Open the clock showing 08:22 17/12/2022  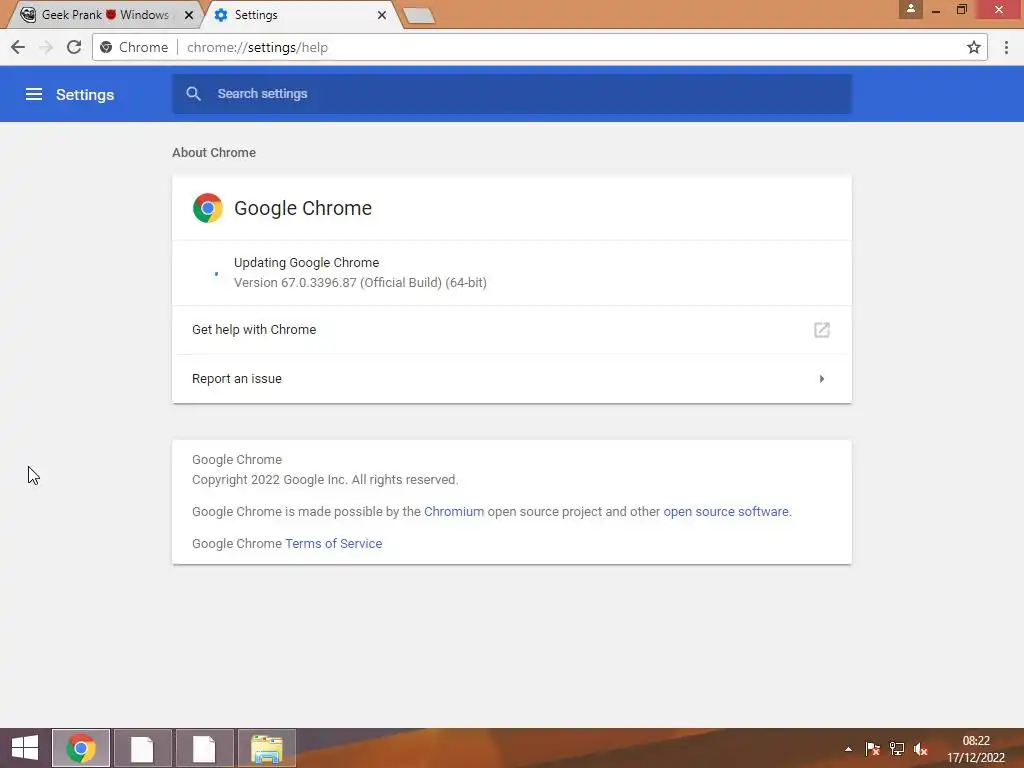[x=976, y=749]
